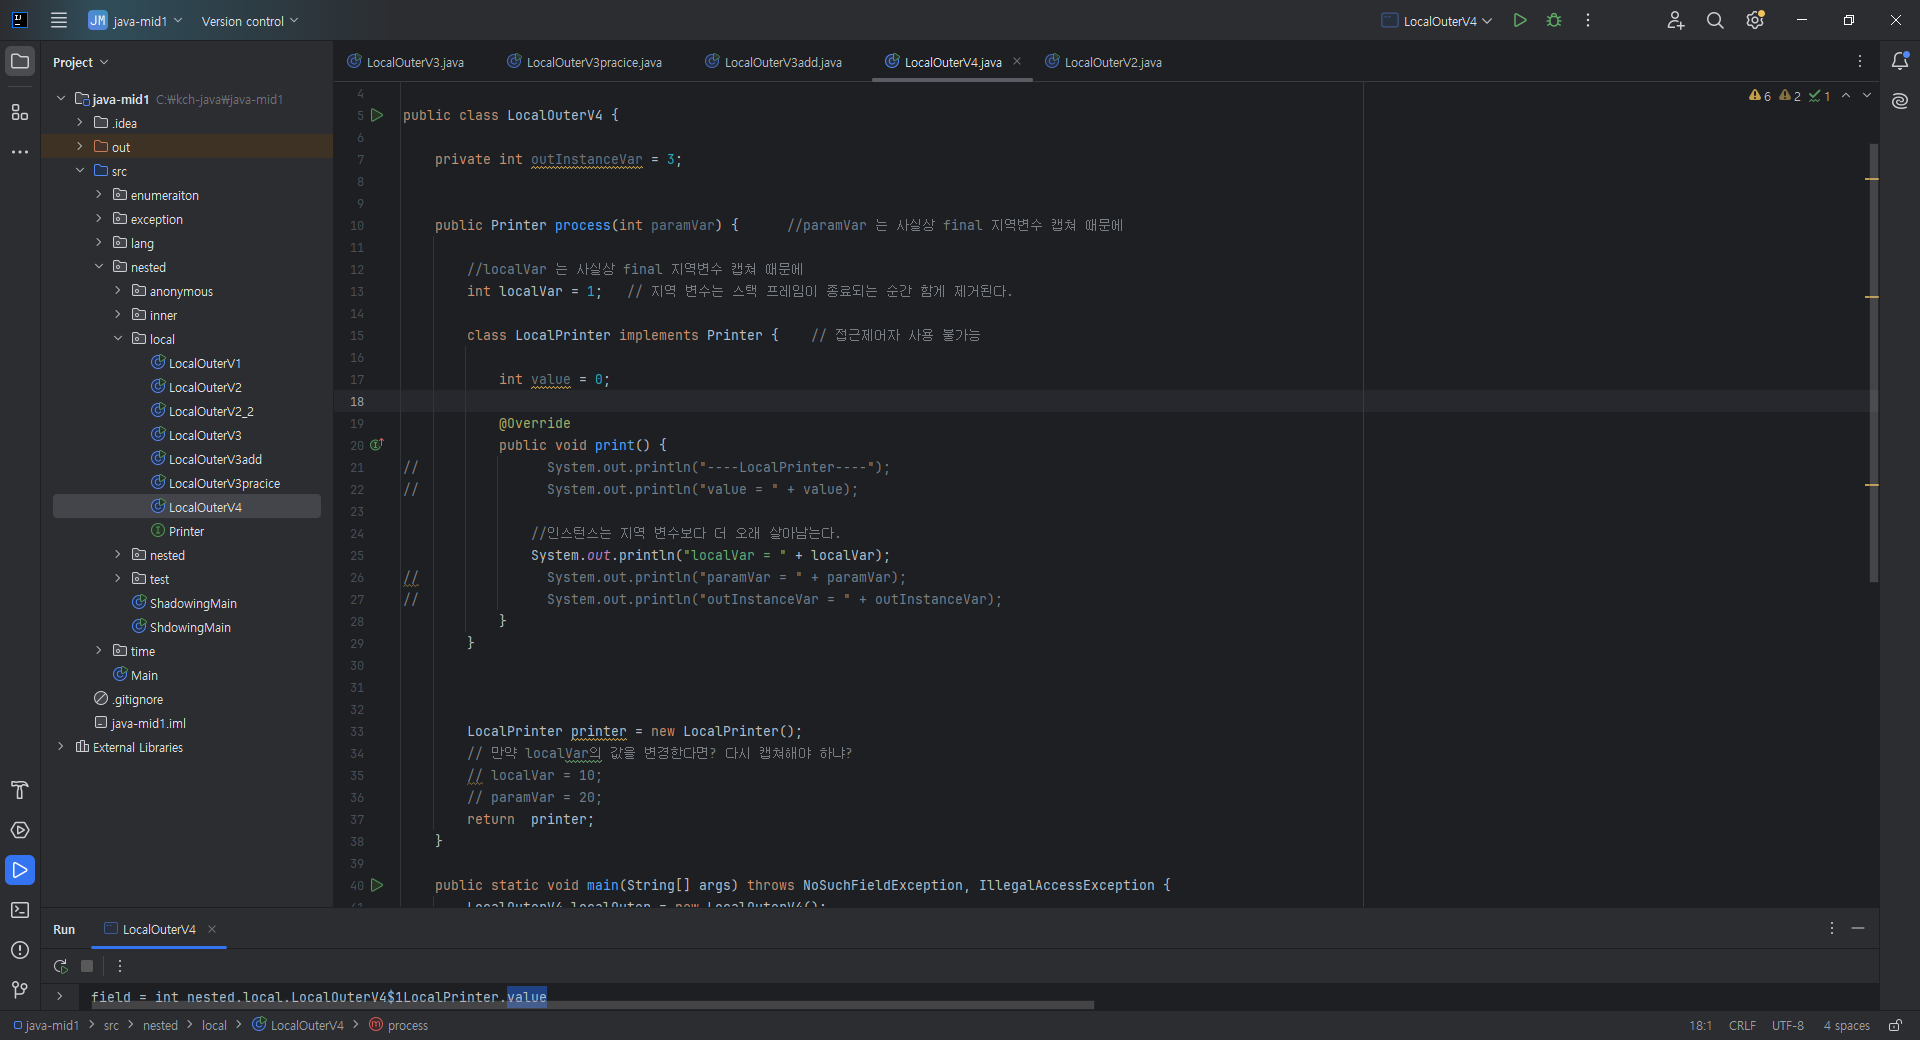Click the run gutter icon beside main method
Screen dimensions: 1920x1040
click(377, 885)
